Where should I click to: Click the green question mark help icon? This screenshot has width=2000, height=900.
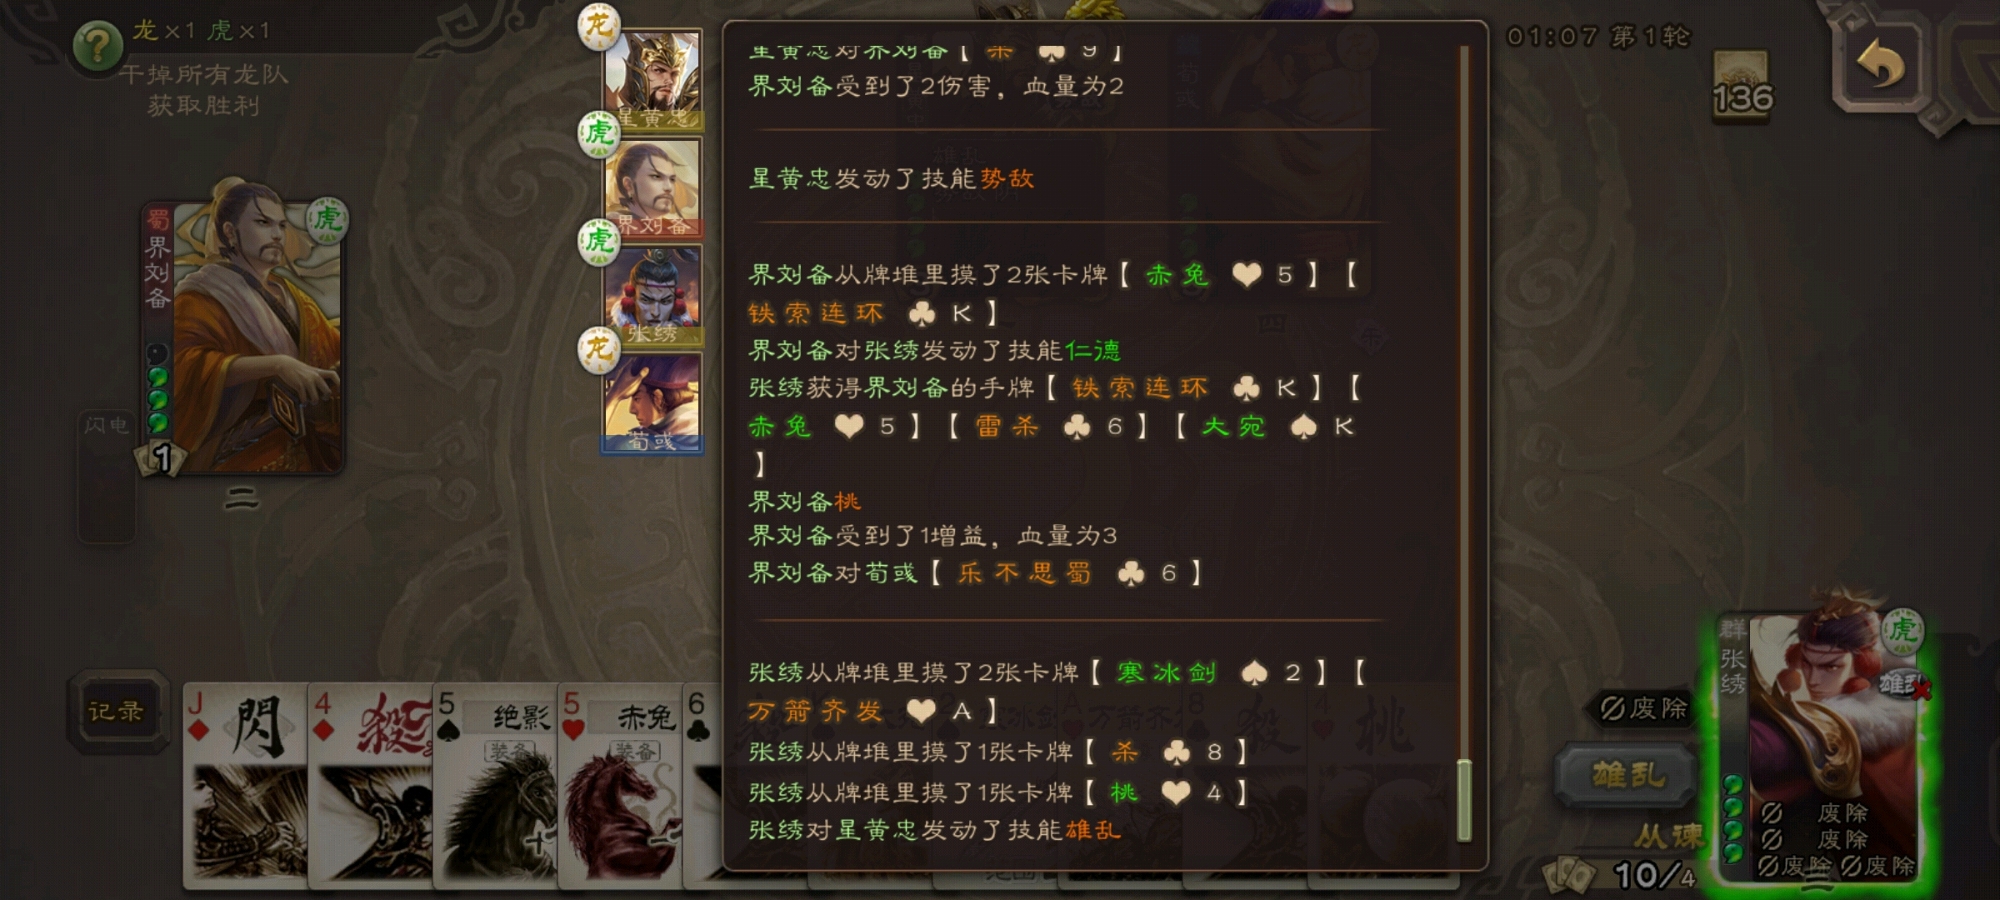[97, 46]
